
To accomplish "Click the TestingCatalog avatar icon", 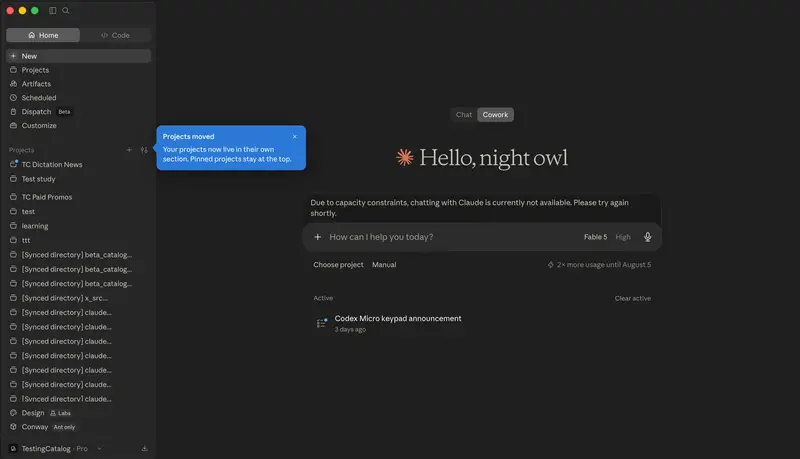I will tap(13, 449).
